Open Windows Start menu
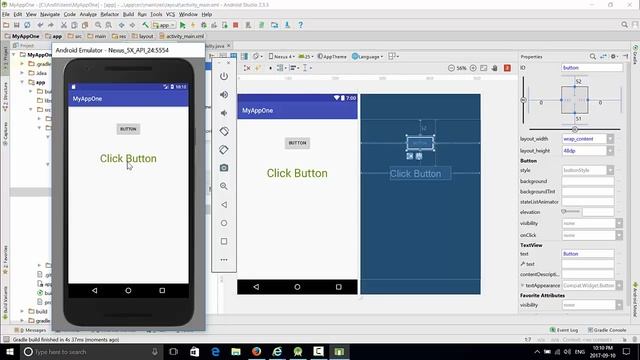The width and height of the screenshot is (640, 360). click(9, 352)
